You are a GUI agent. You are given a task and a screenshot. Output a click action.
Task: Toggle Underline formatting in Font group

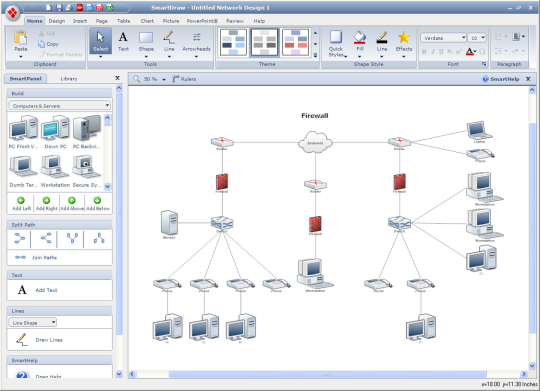[x=441, y=52]
